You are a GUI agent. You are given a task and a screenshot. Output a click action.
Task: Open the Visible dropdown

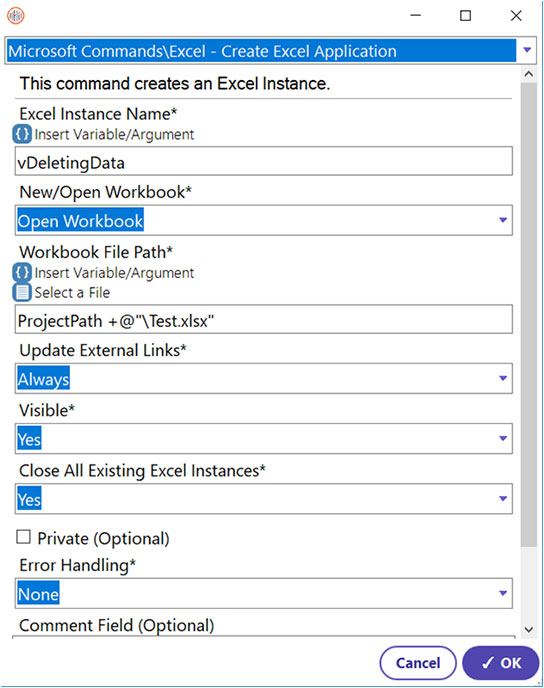[x=503, y=438]
